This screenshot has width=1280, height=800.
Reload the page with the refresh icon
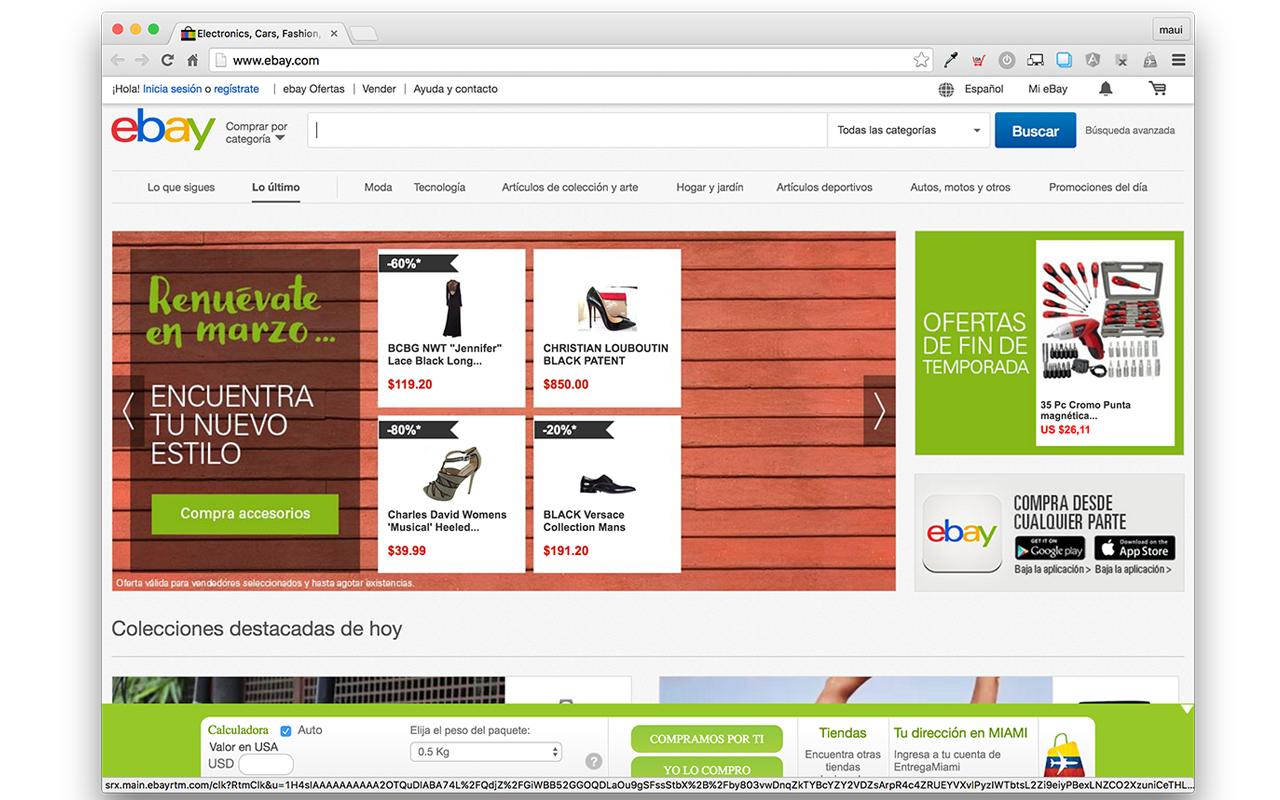coord(167,60)
